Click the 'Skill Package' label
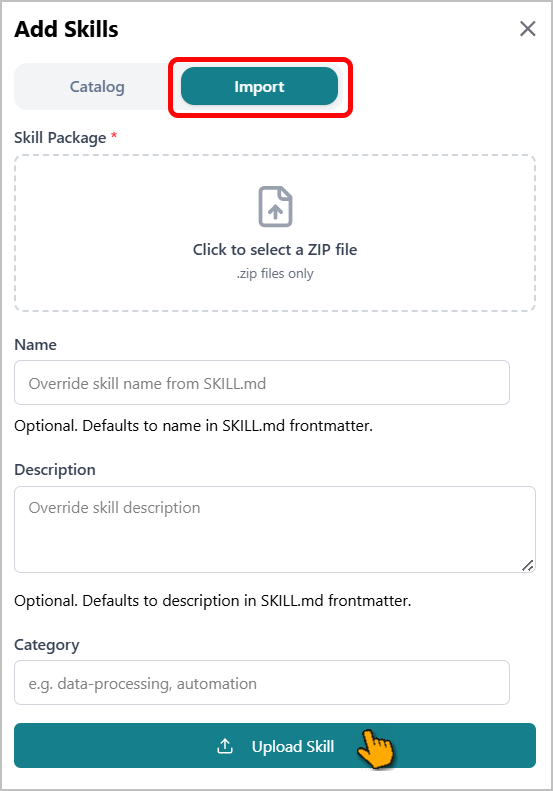This screenshot has width=553, height=791. click(x=60, y=138)
